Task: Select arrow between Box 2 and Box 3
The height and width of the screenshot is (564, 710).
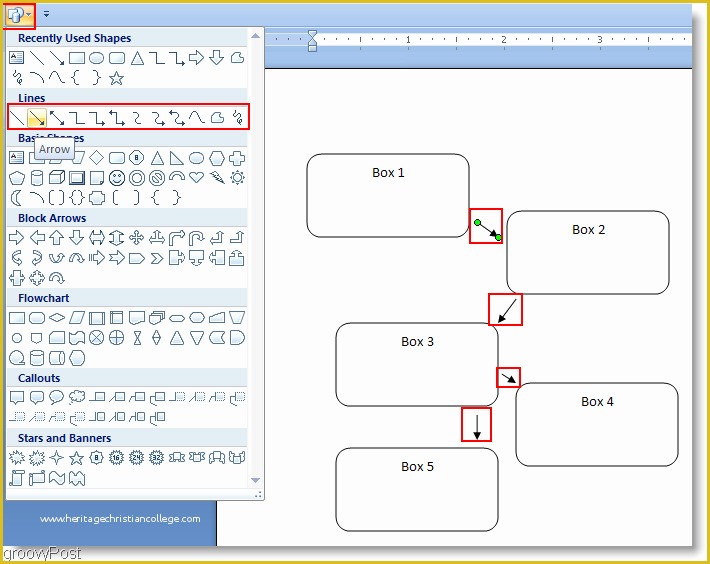Action: pos(507,311)
